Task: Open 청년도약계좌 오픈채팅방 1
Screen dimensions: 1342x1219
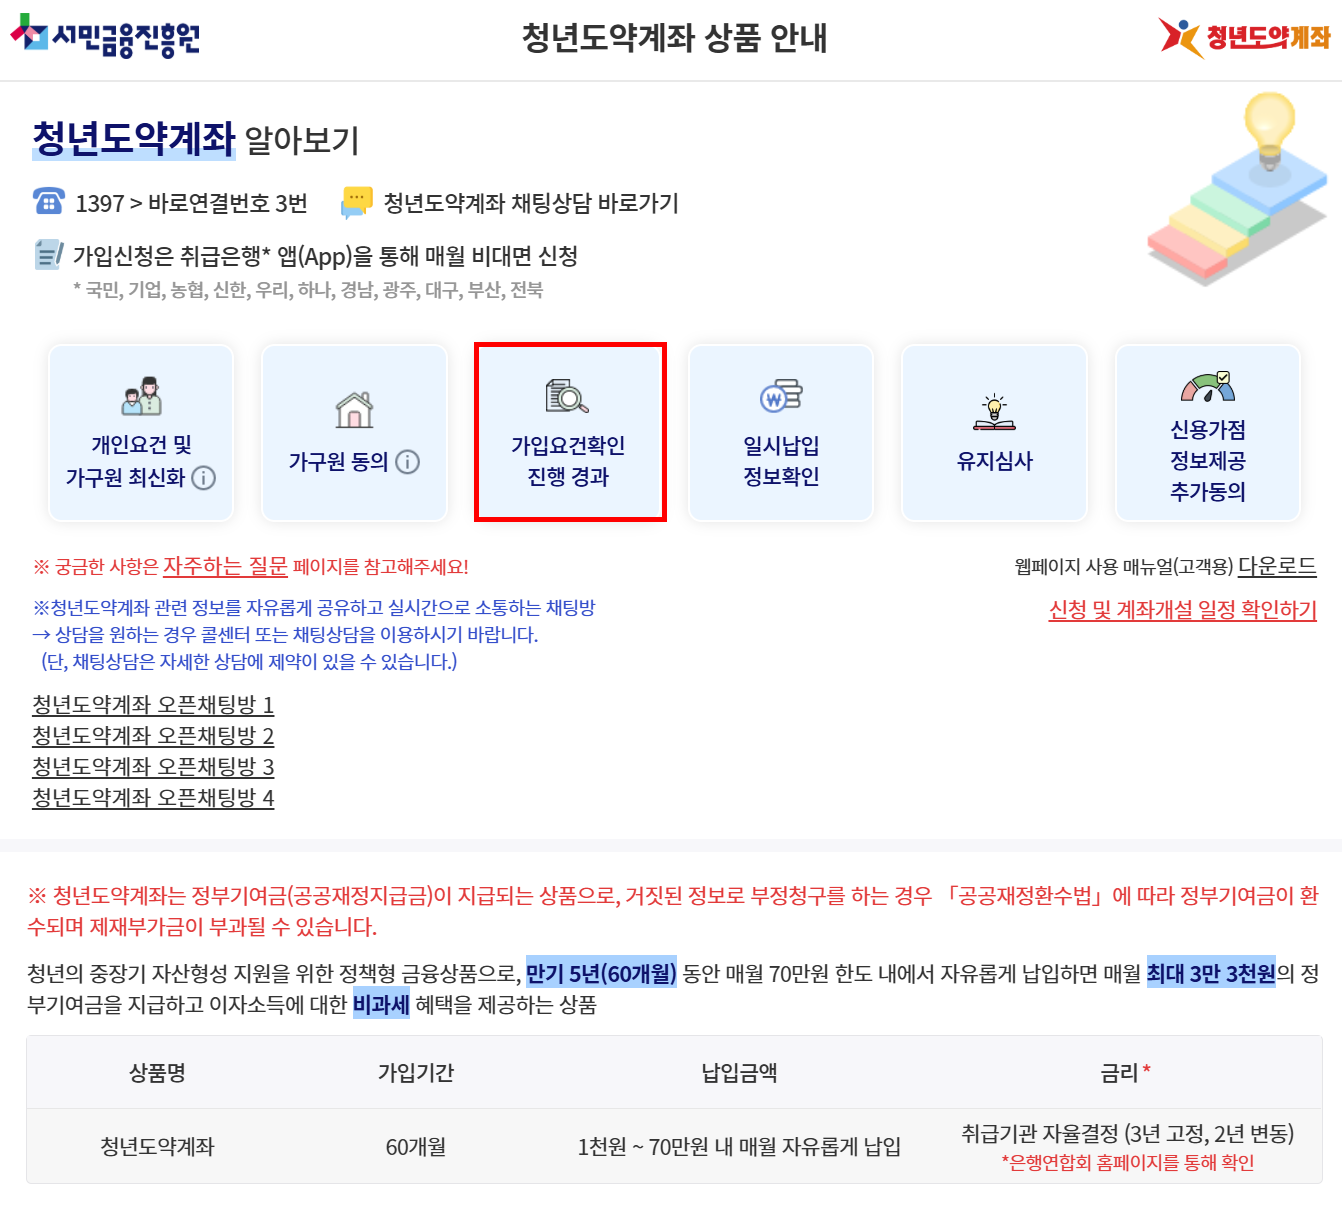Action: tap(153, 705)
